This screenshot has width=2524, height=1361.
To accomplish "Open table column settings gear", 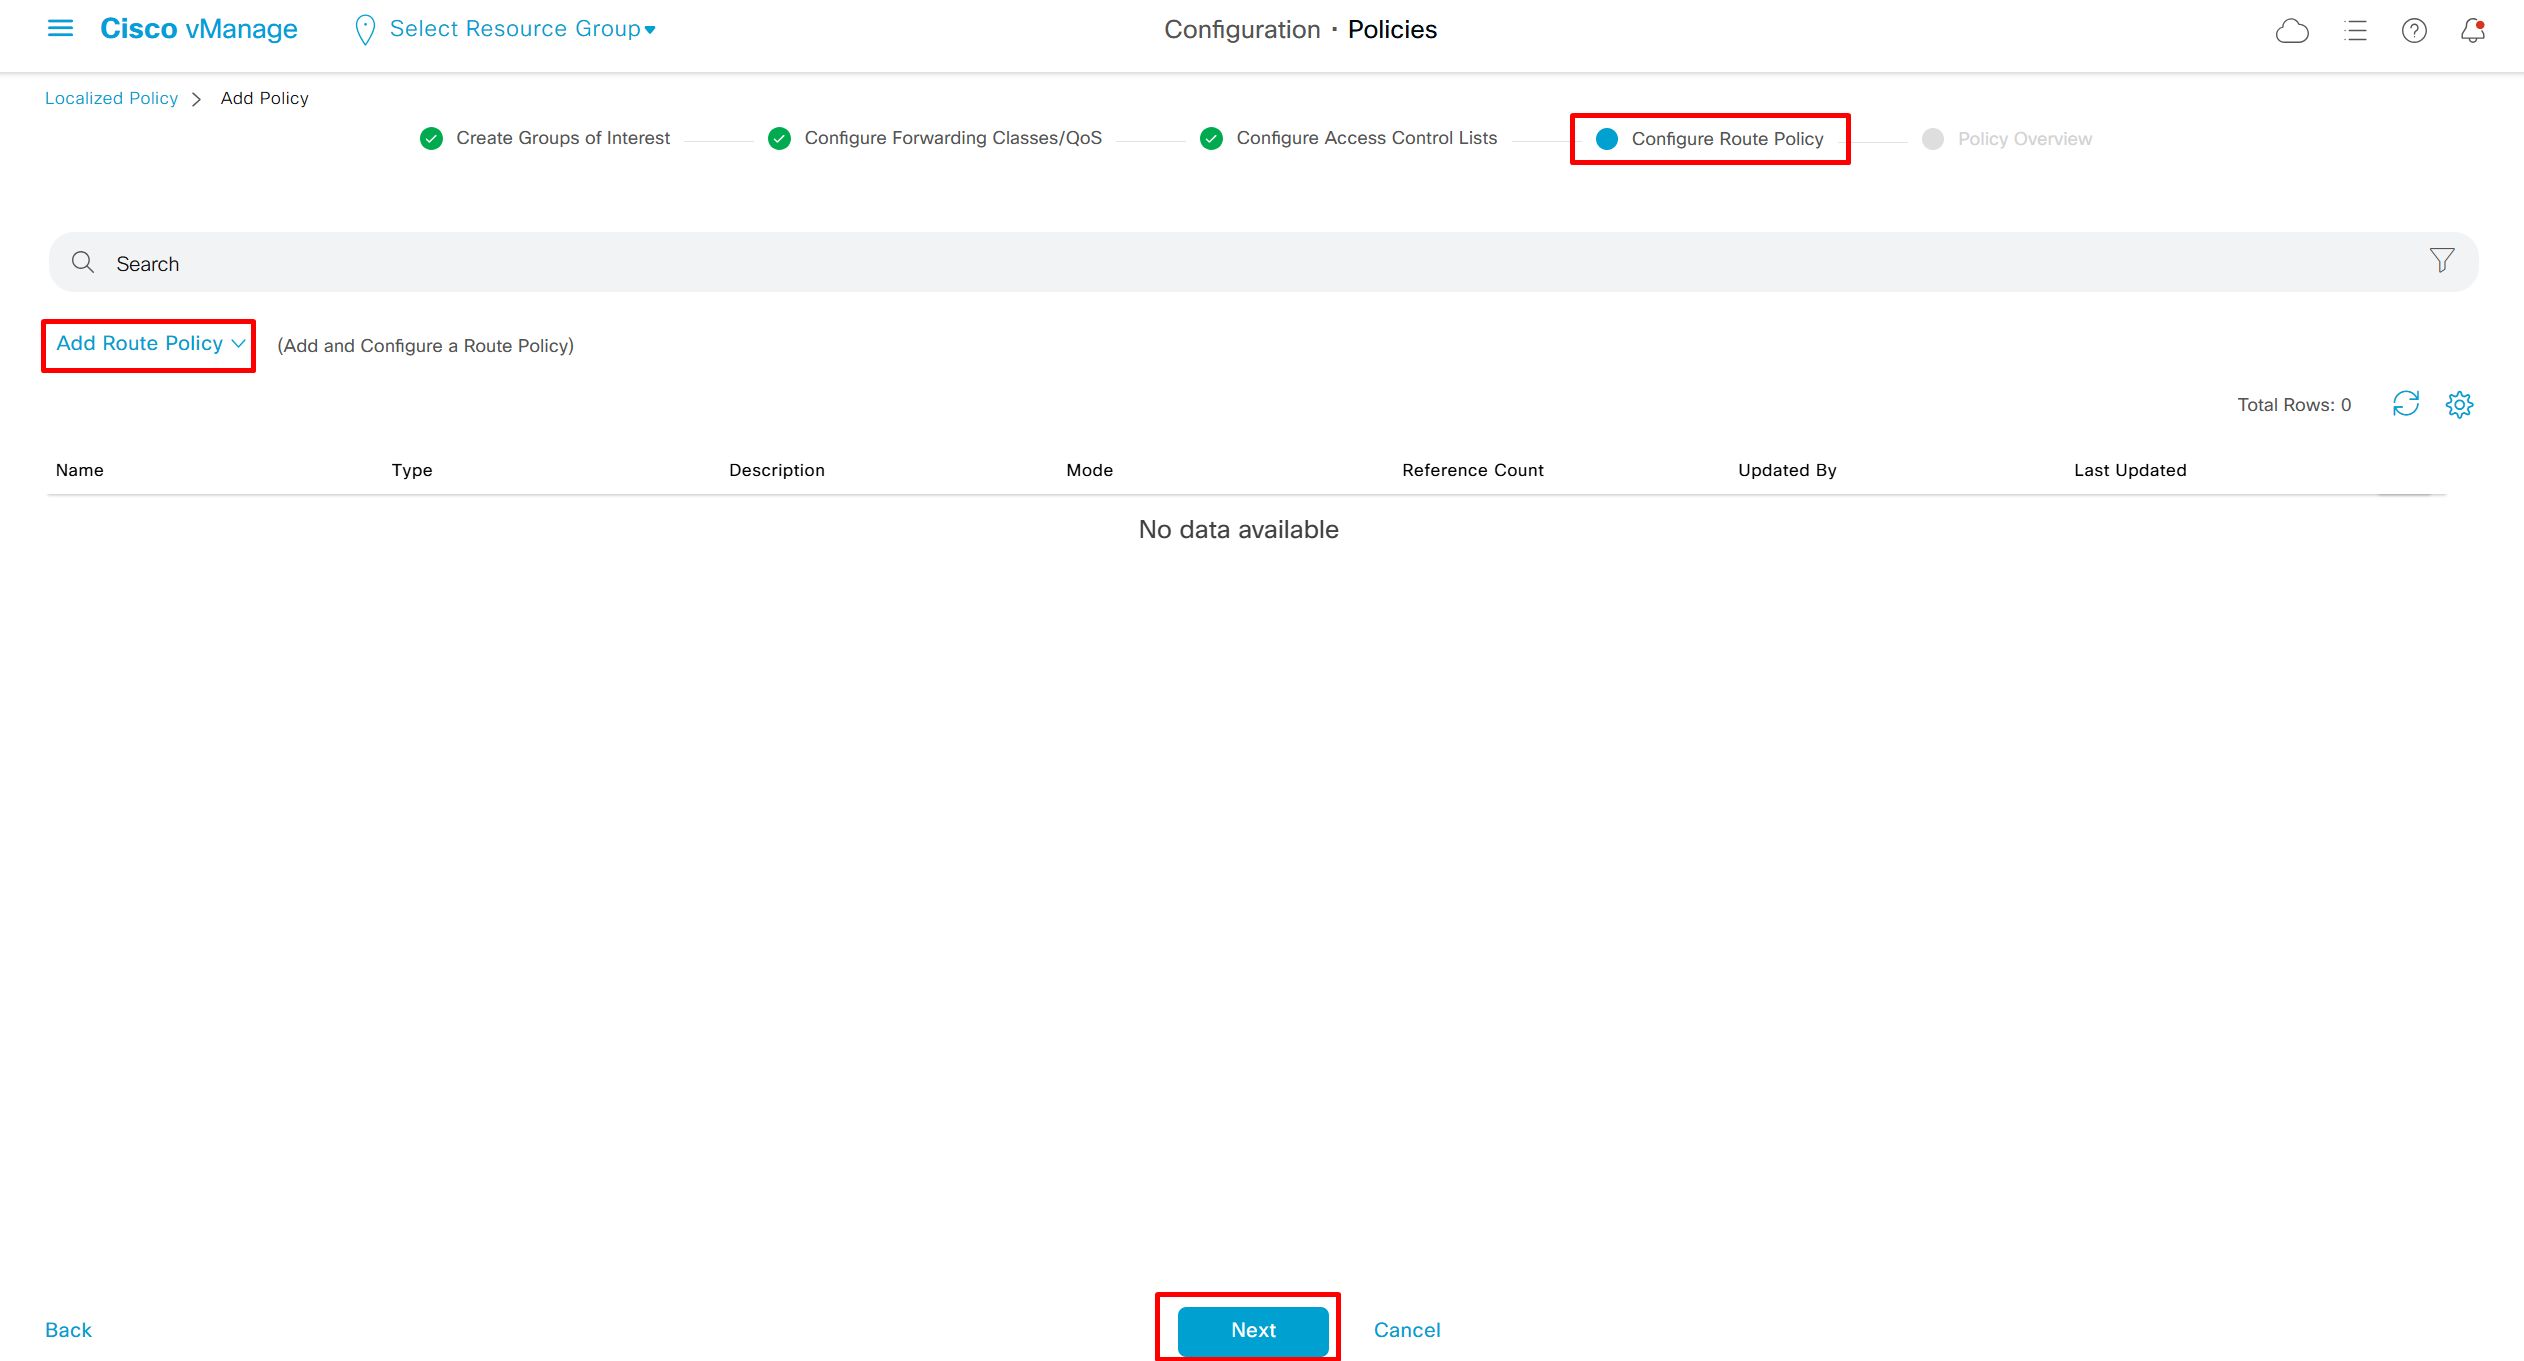I will tap(2459, 405).
